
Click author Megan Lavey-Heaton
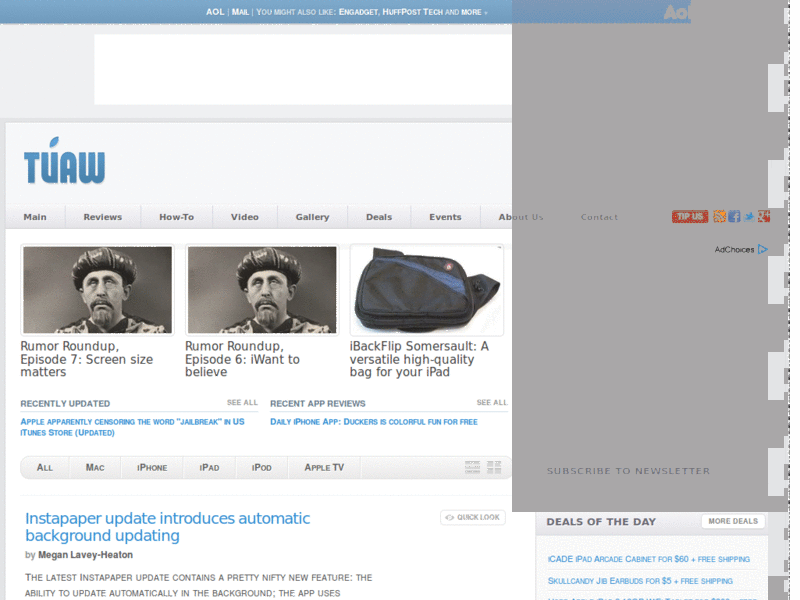click(85, 555)
